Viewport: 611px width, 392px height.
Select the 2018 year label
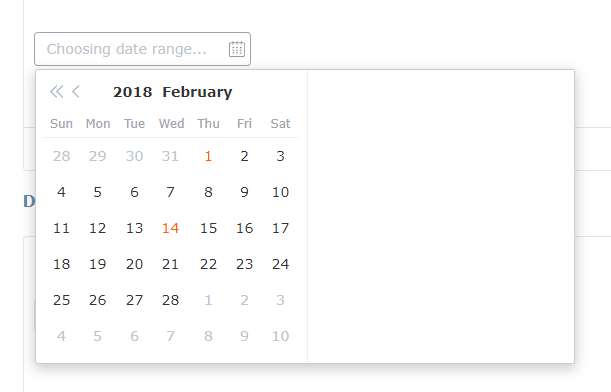(x=132, y=92)
